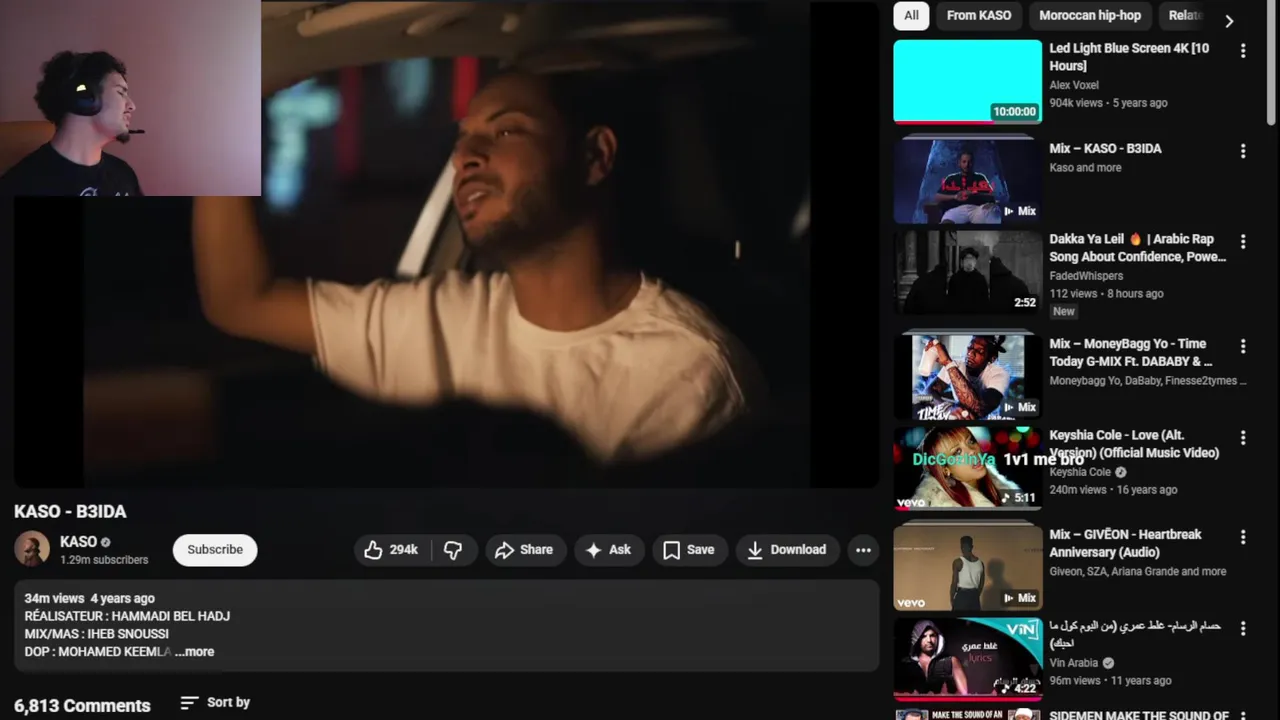Open menu for Led Light Blue Screen video
Screen dimensions: 1280x720
click(x=1243, y=50)
